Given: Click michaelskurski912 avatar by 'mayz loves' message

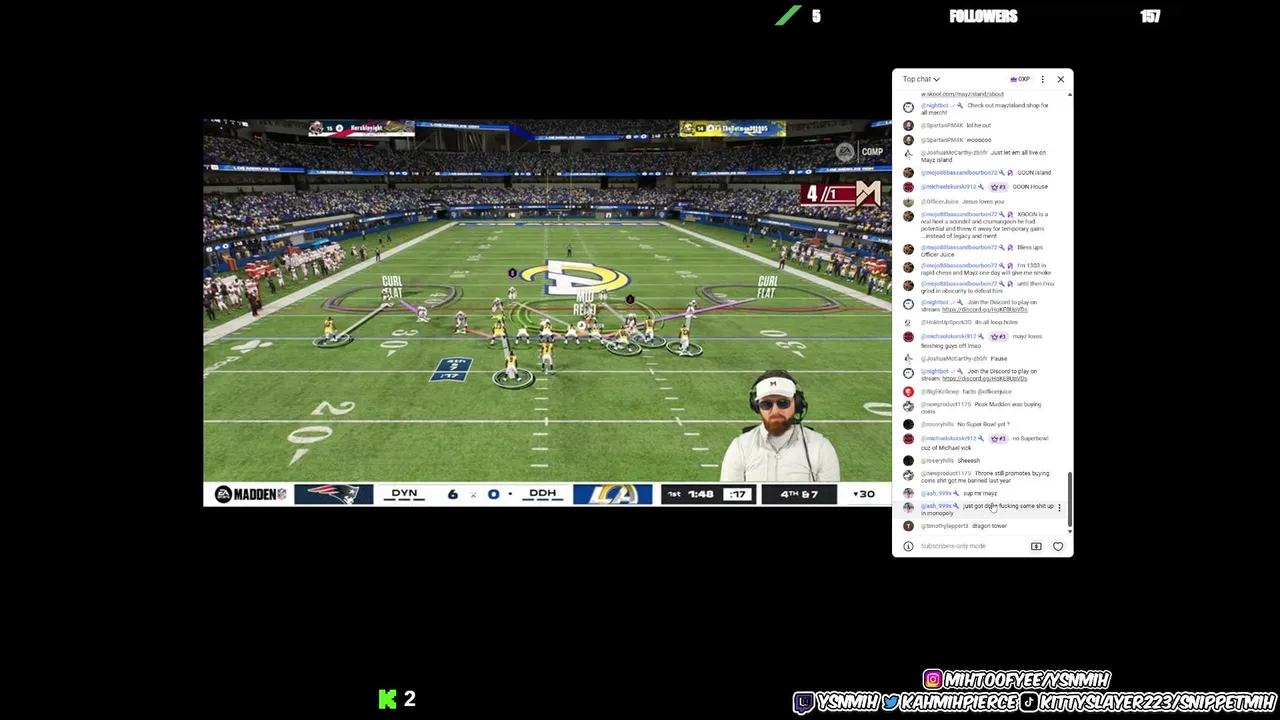Looking at the screenshot, I should pos(908,338).
